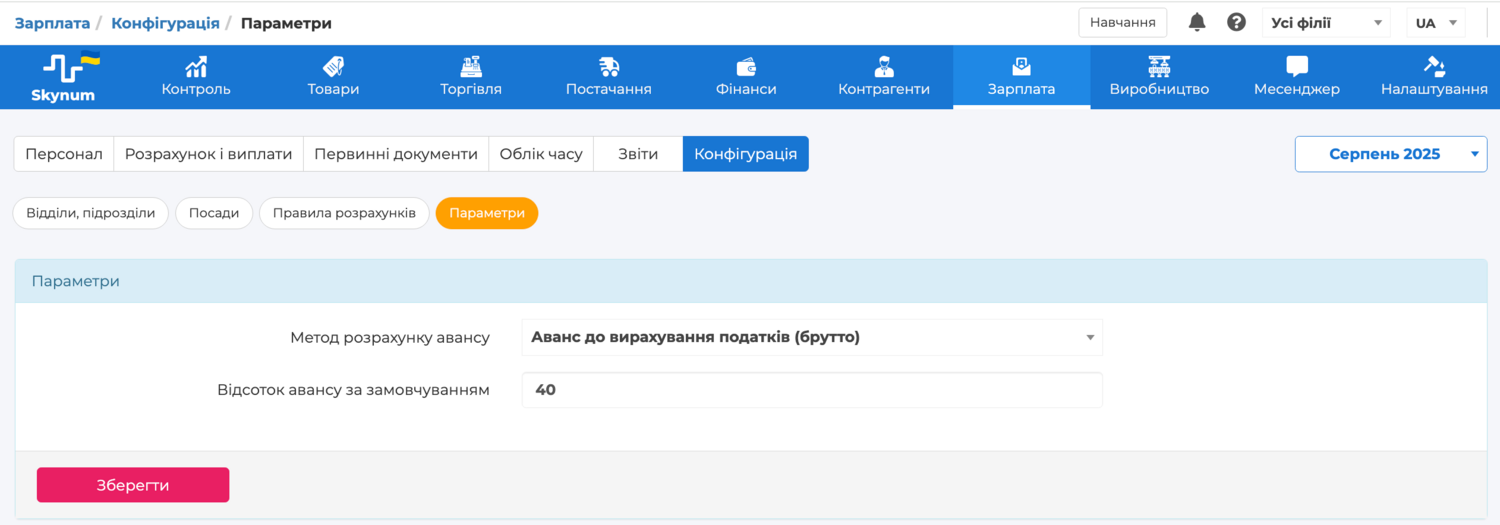Switch to the Облік часу tab

[x=540, y=154]
